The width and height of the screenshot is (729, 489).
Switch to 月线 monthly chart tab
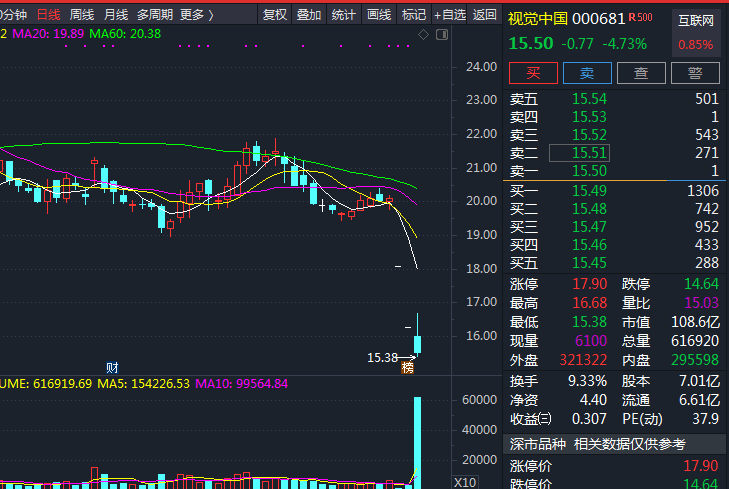tap(116, 15)
